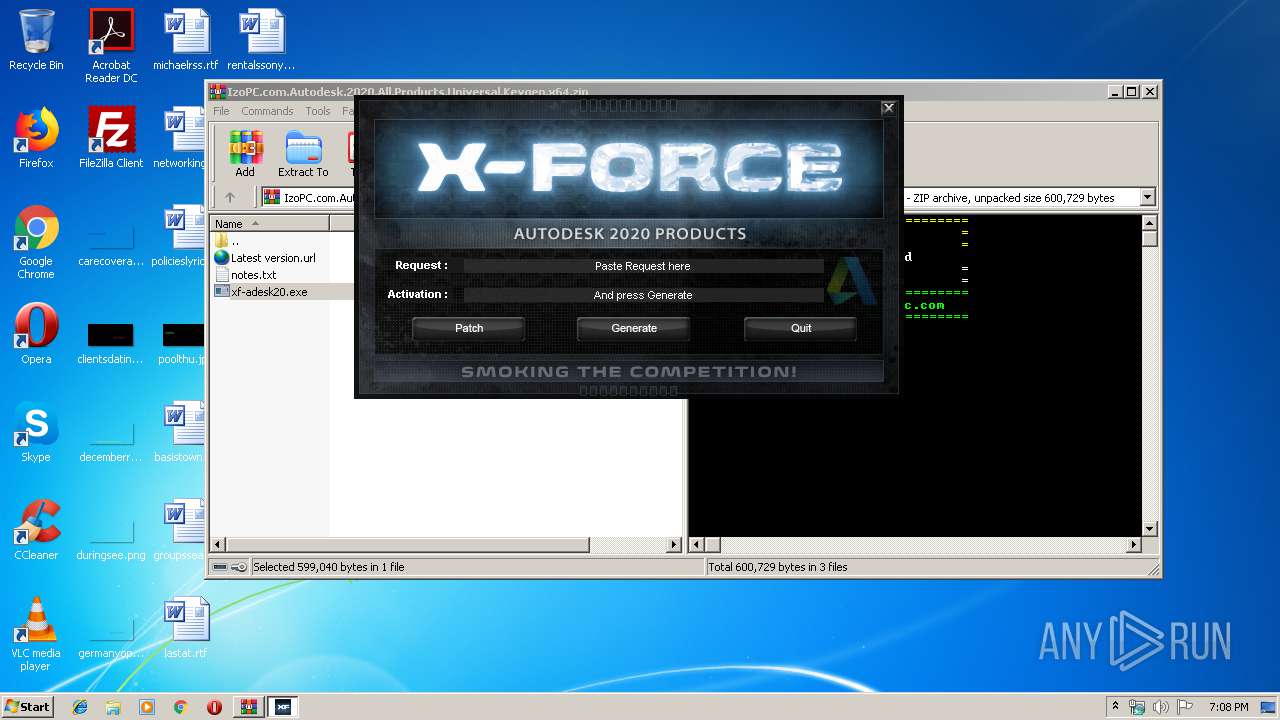Click the Generate button
This screenshot has width=1280, height=720.
click(634, 328)
